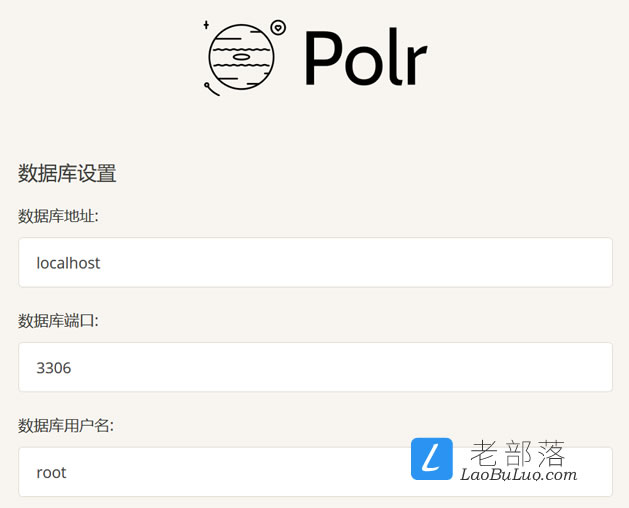This screenshot has width=629, height=508.
Task: Click the small orbiting moon below planet
Action: click(211, 89)
